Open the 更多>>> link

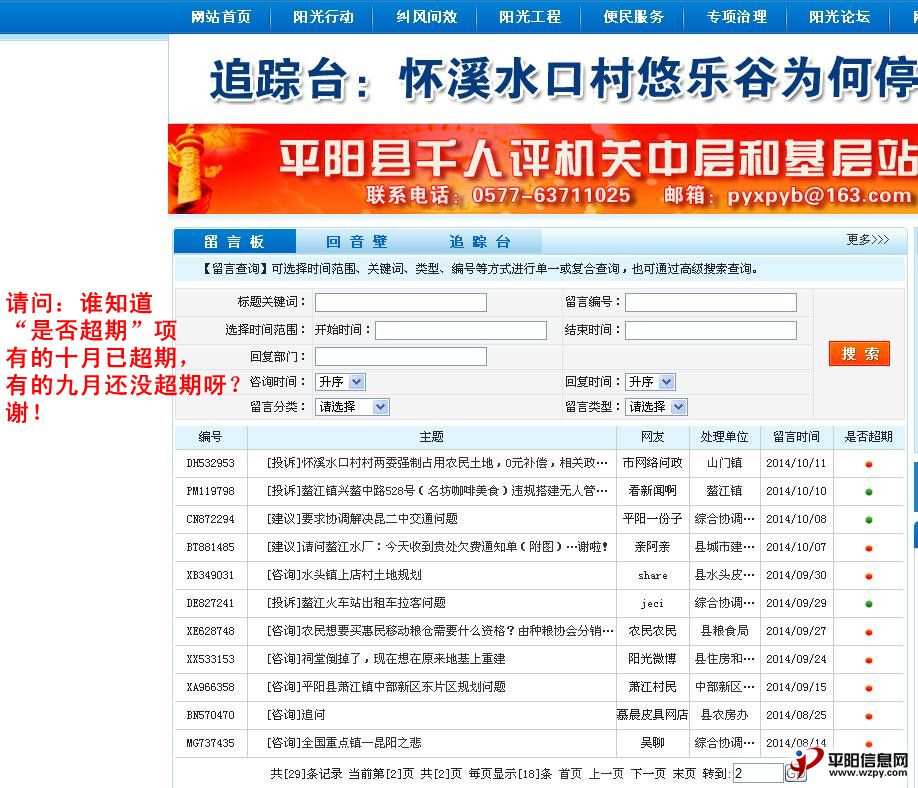tap(868, 239)
